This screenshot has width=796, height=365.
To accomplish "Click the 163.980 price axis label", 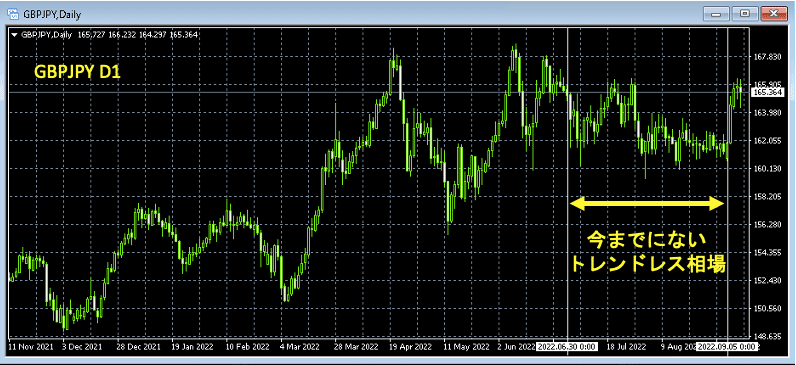I will [767, 113].
